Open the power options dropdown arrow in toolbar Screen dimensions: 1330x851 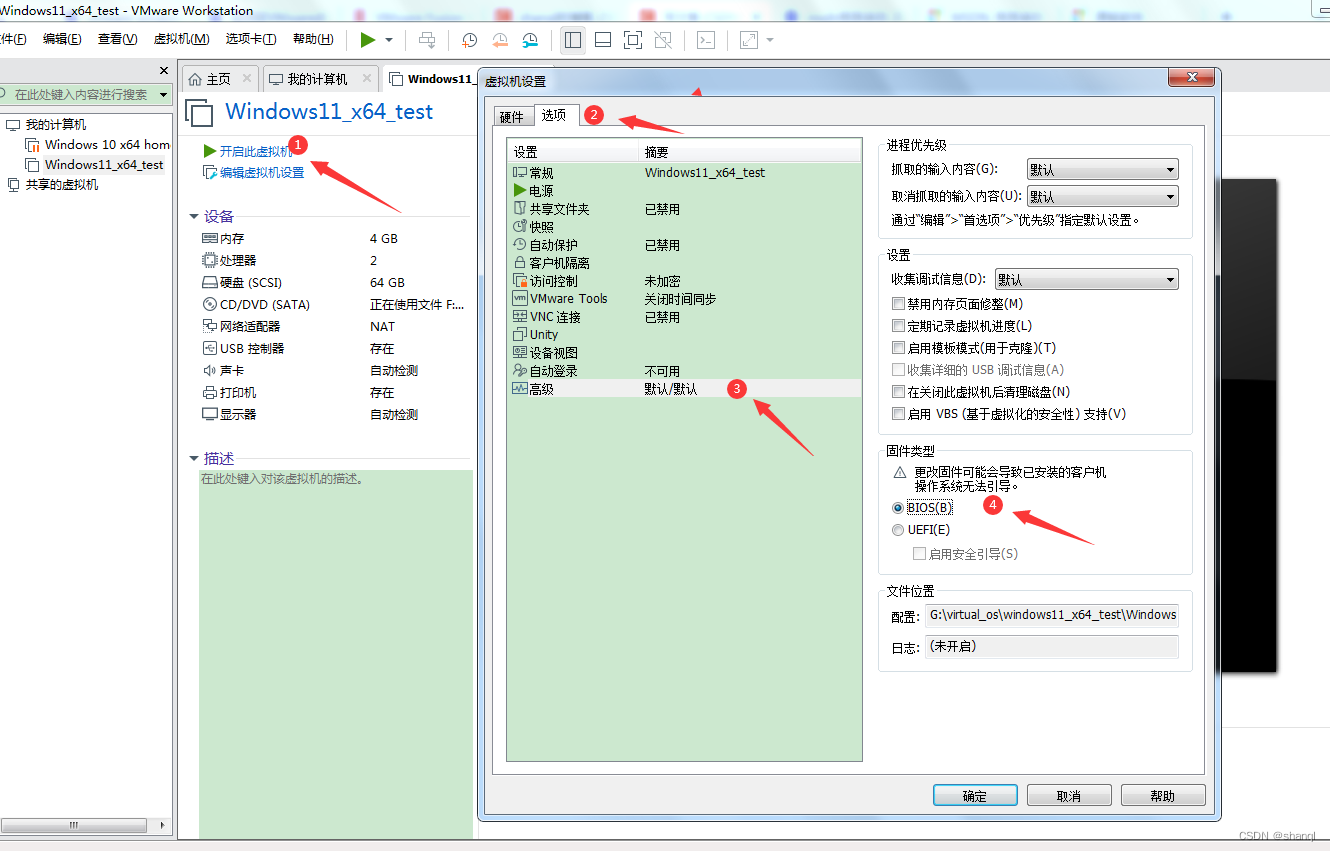click(x=389, y=40)
